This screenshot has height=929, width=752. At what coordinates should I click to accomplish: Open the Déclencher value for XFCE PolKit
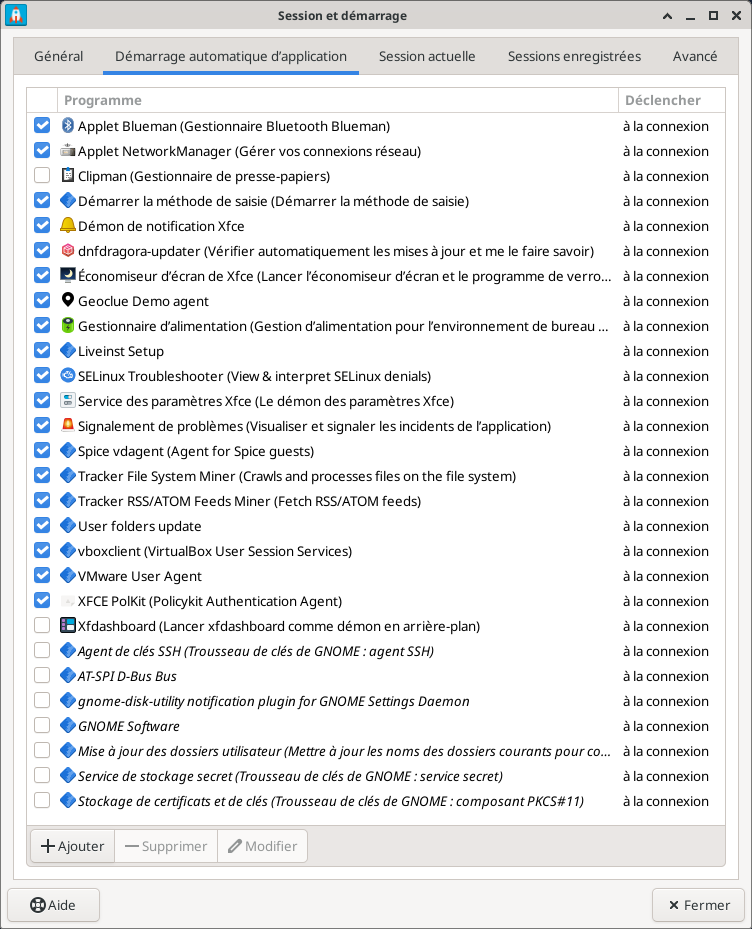665,601
